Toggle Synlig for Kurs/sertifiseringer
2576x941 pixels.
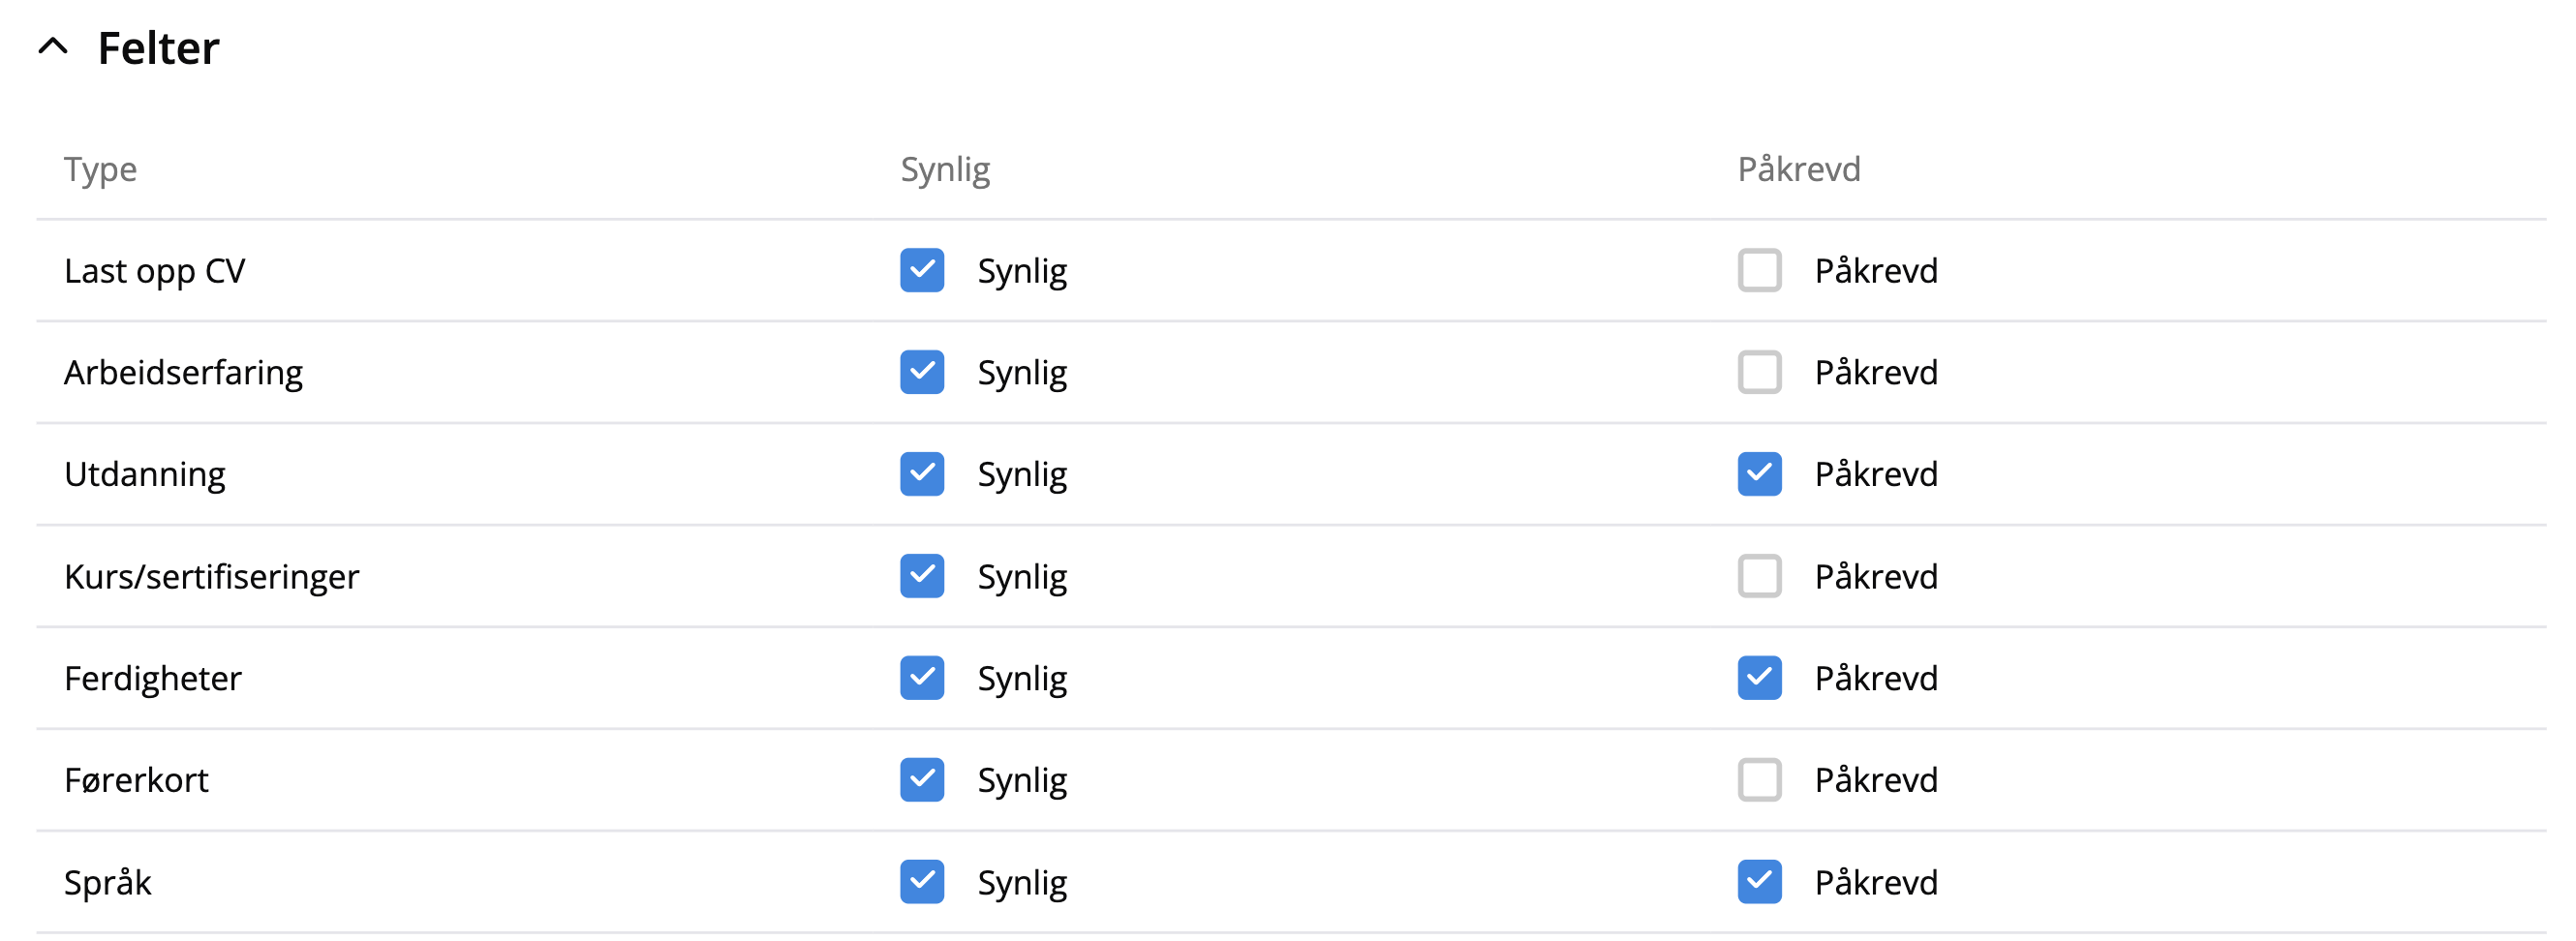coord(921,576)
